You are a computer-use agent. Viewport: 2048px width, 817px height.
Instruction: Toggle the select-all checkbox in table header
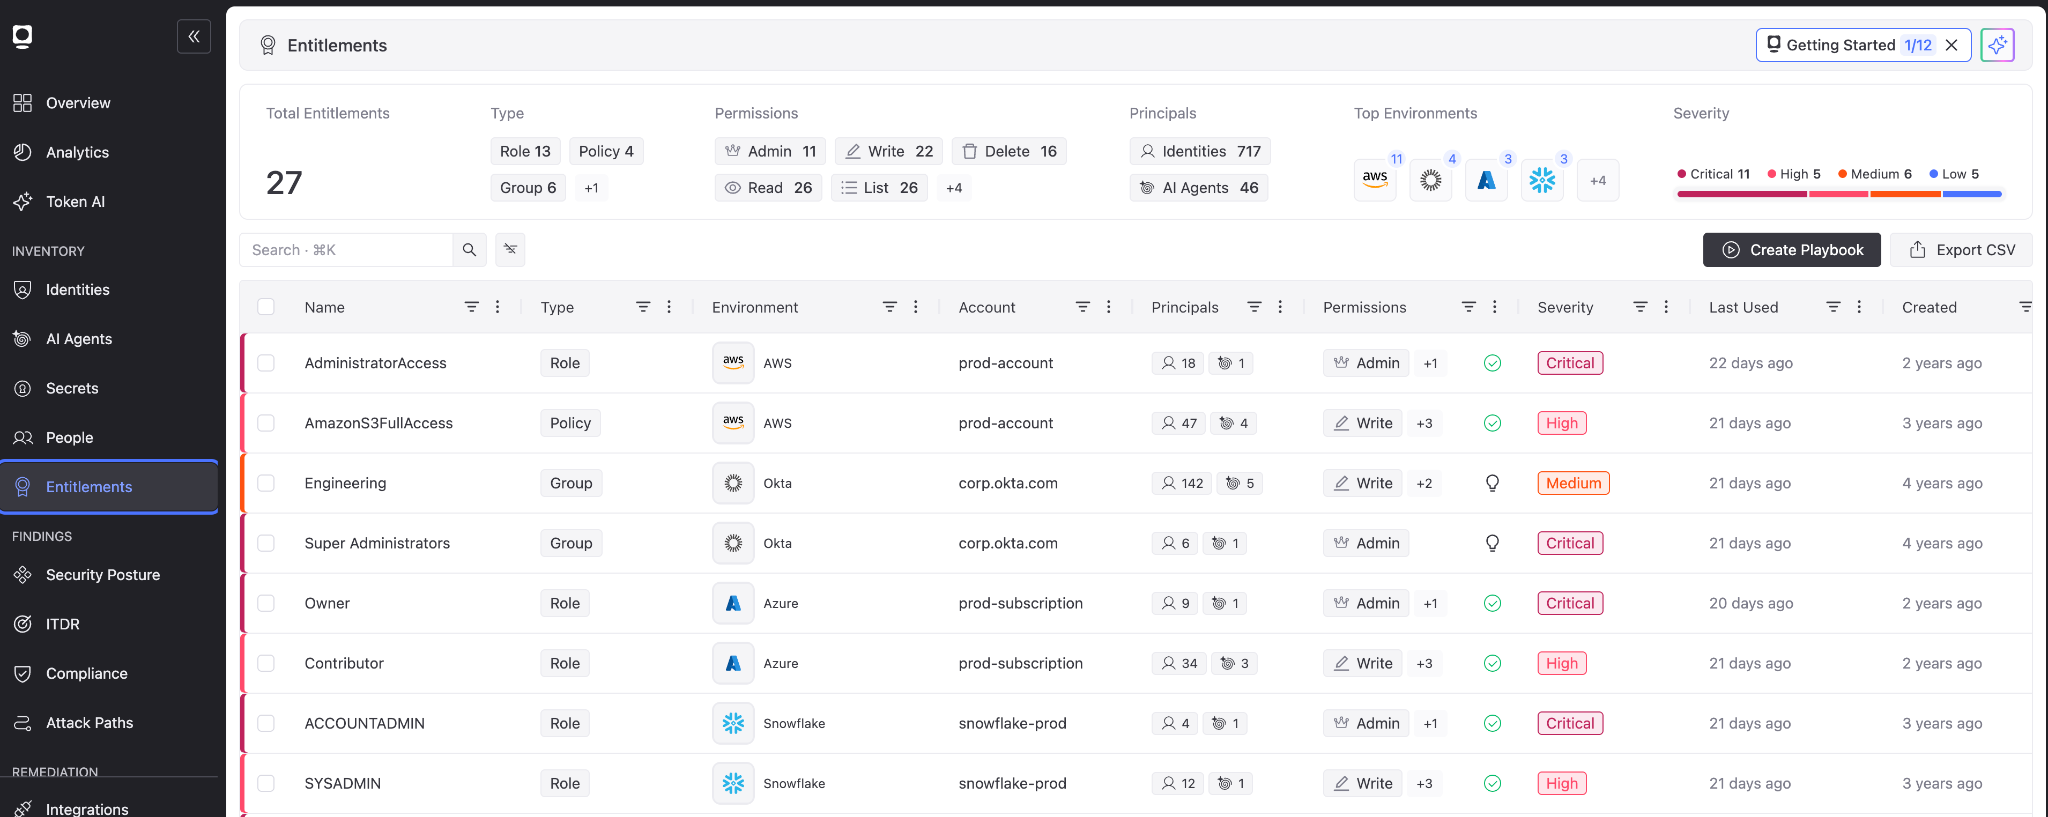266,307
